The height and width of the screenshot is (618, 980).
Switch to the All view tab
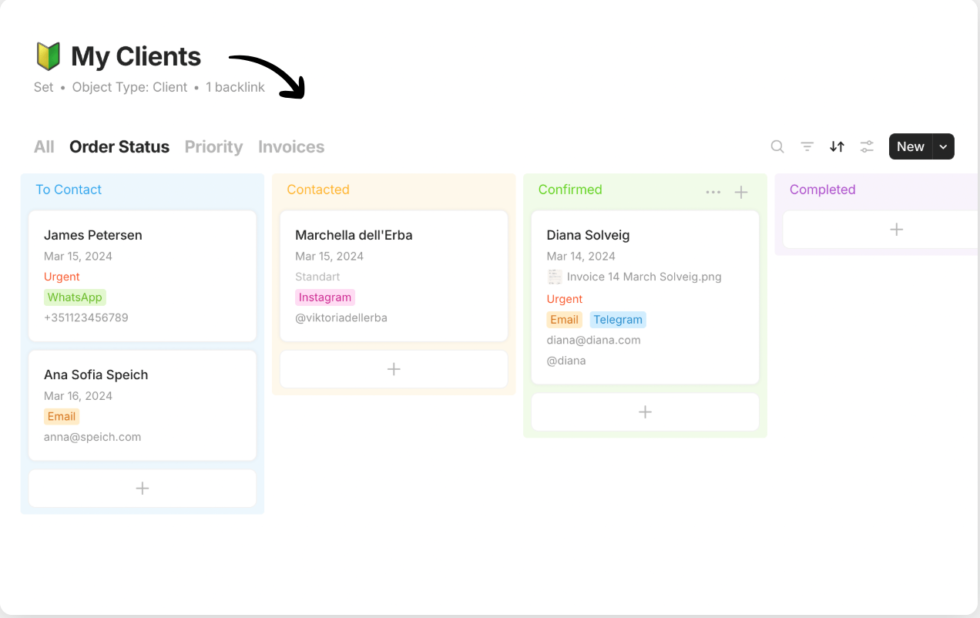[x=43, y=146]
